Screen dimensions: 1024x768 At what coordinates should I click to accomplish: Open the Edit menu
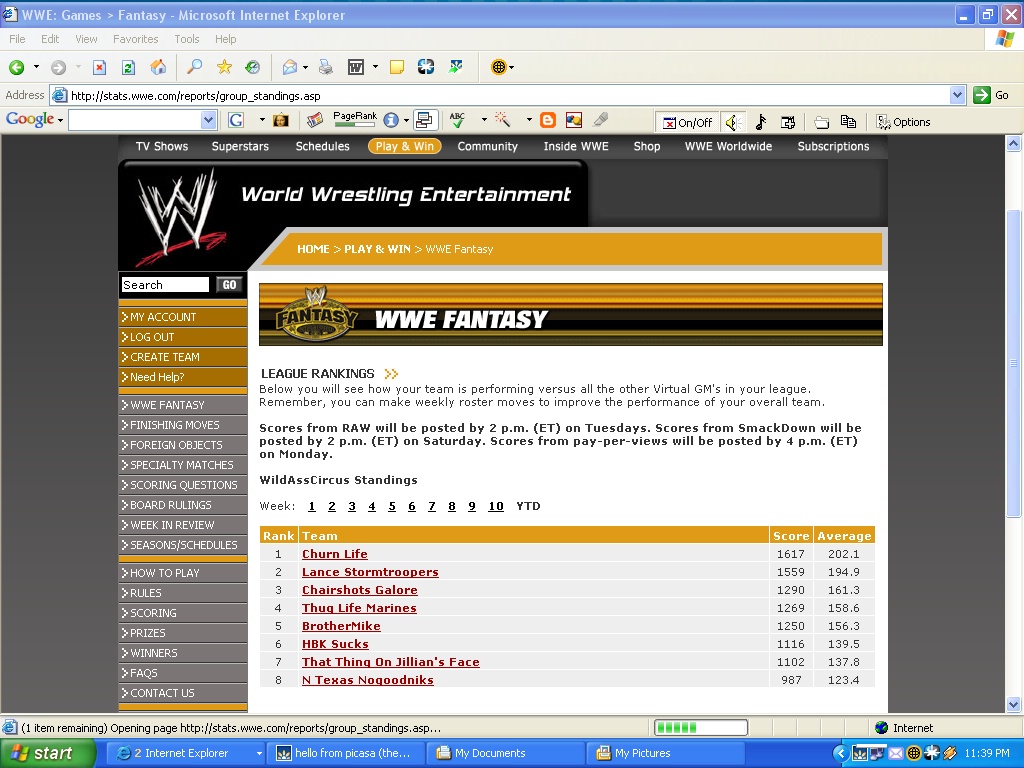pos(50,39)
